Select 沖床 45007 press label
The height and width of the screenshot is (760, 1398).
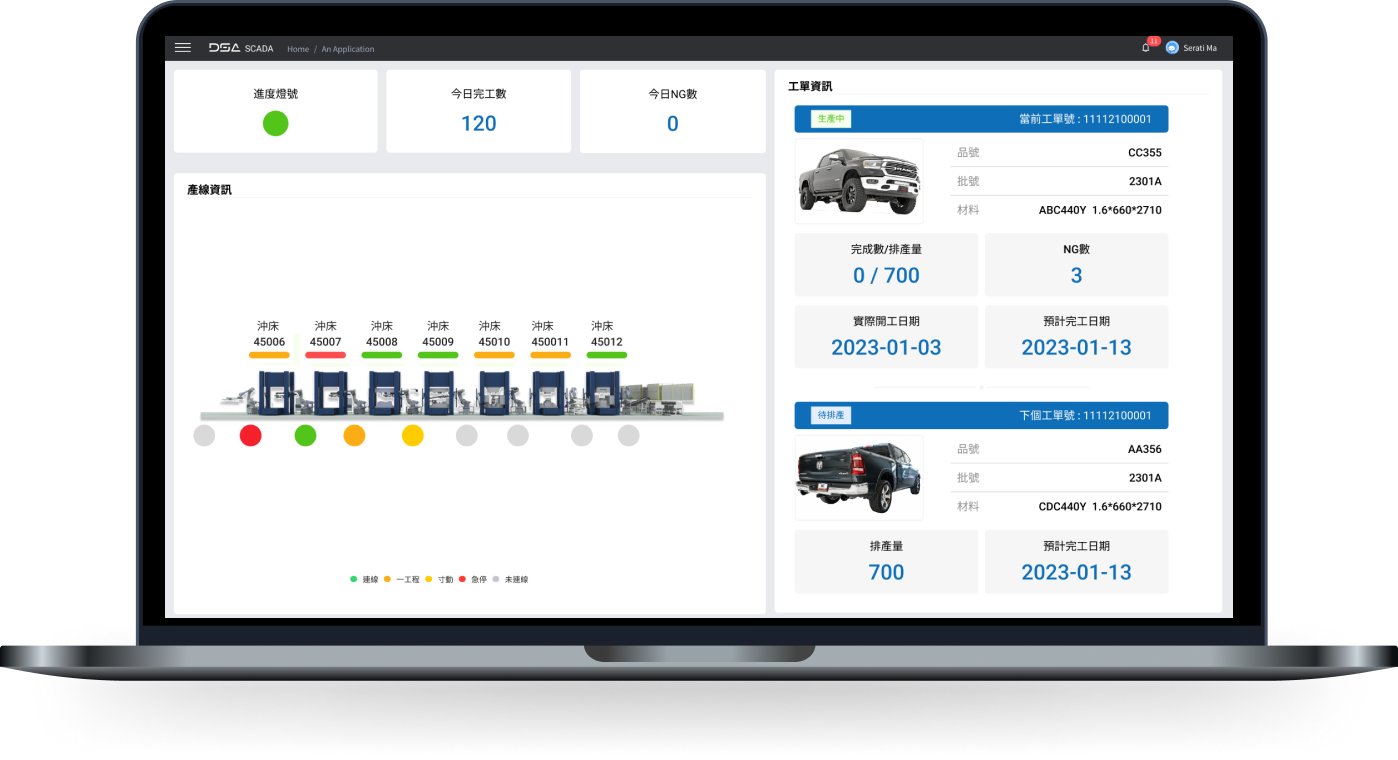tap(325, 334)
